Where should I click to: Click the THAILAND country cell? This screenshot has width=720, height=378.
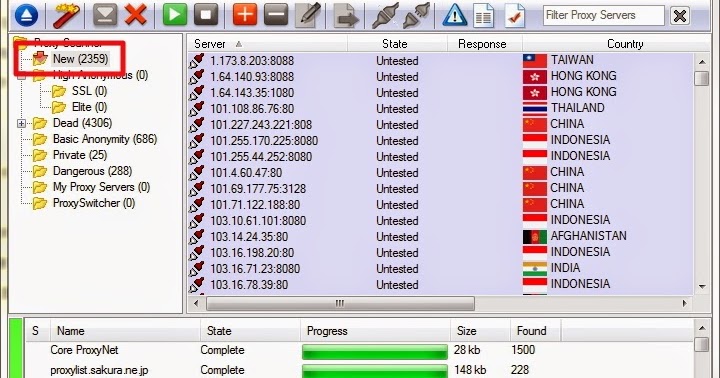[577, 108]
